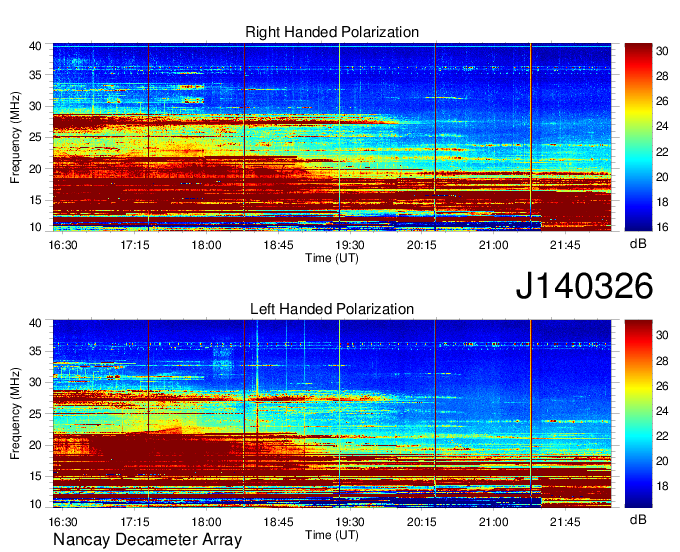The height and width of the screenshot is (552, 680).
Task: Click the "18:00" time tick on top plot
Action: (206, 245)
